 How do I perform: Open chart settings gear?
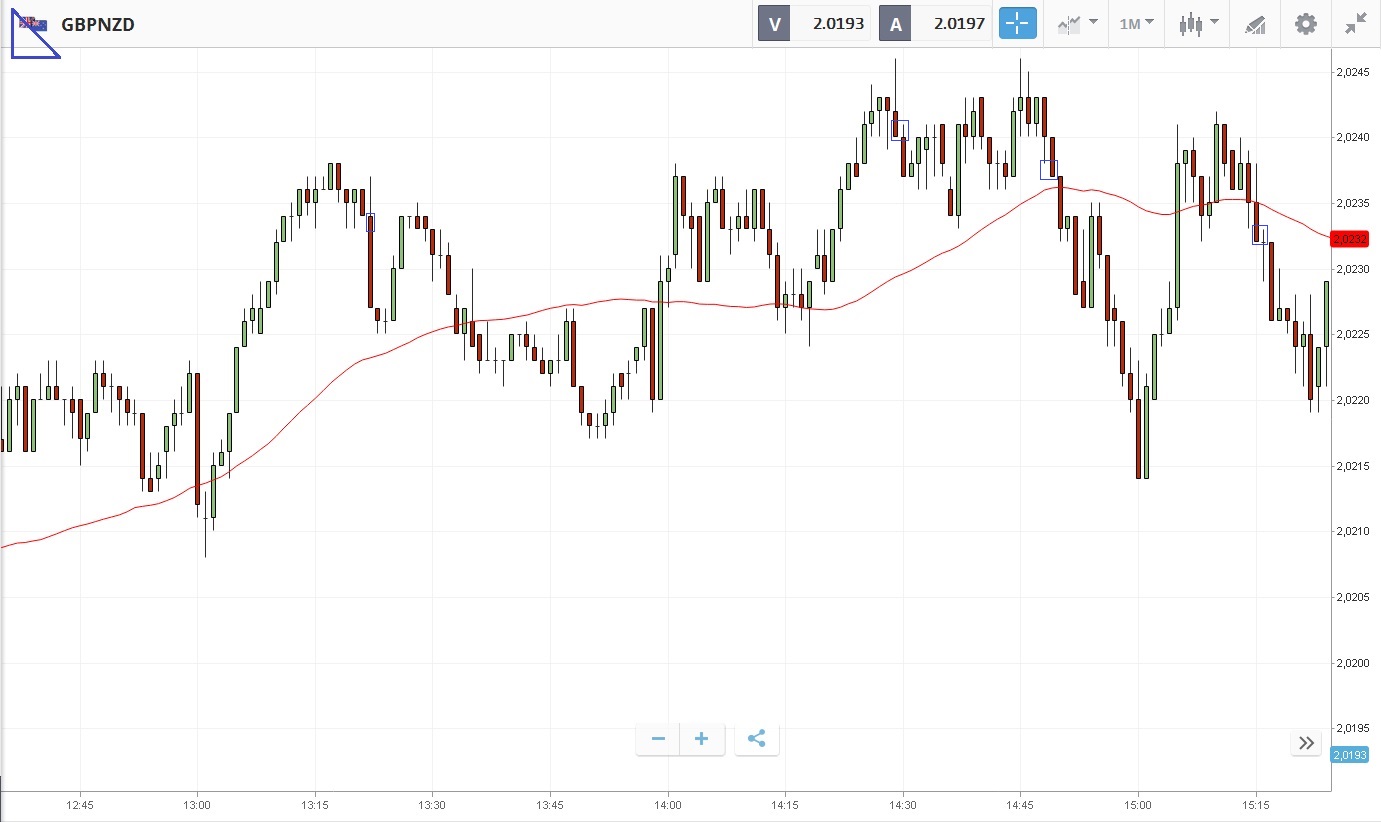tap(1306, 24)
